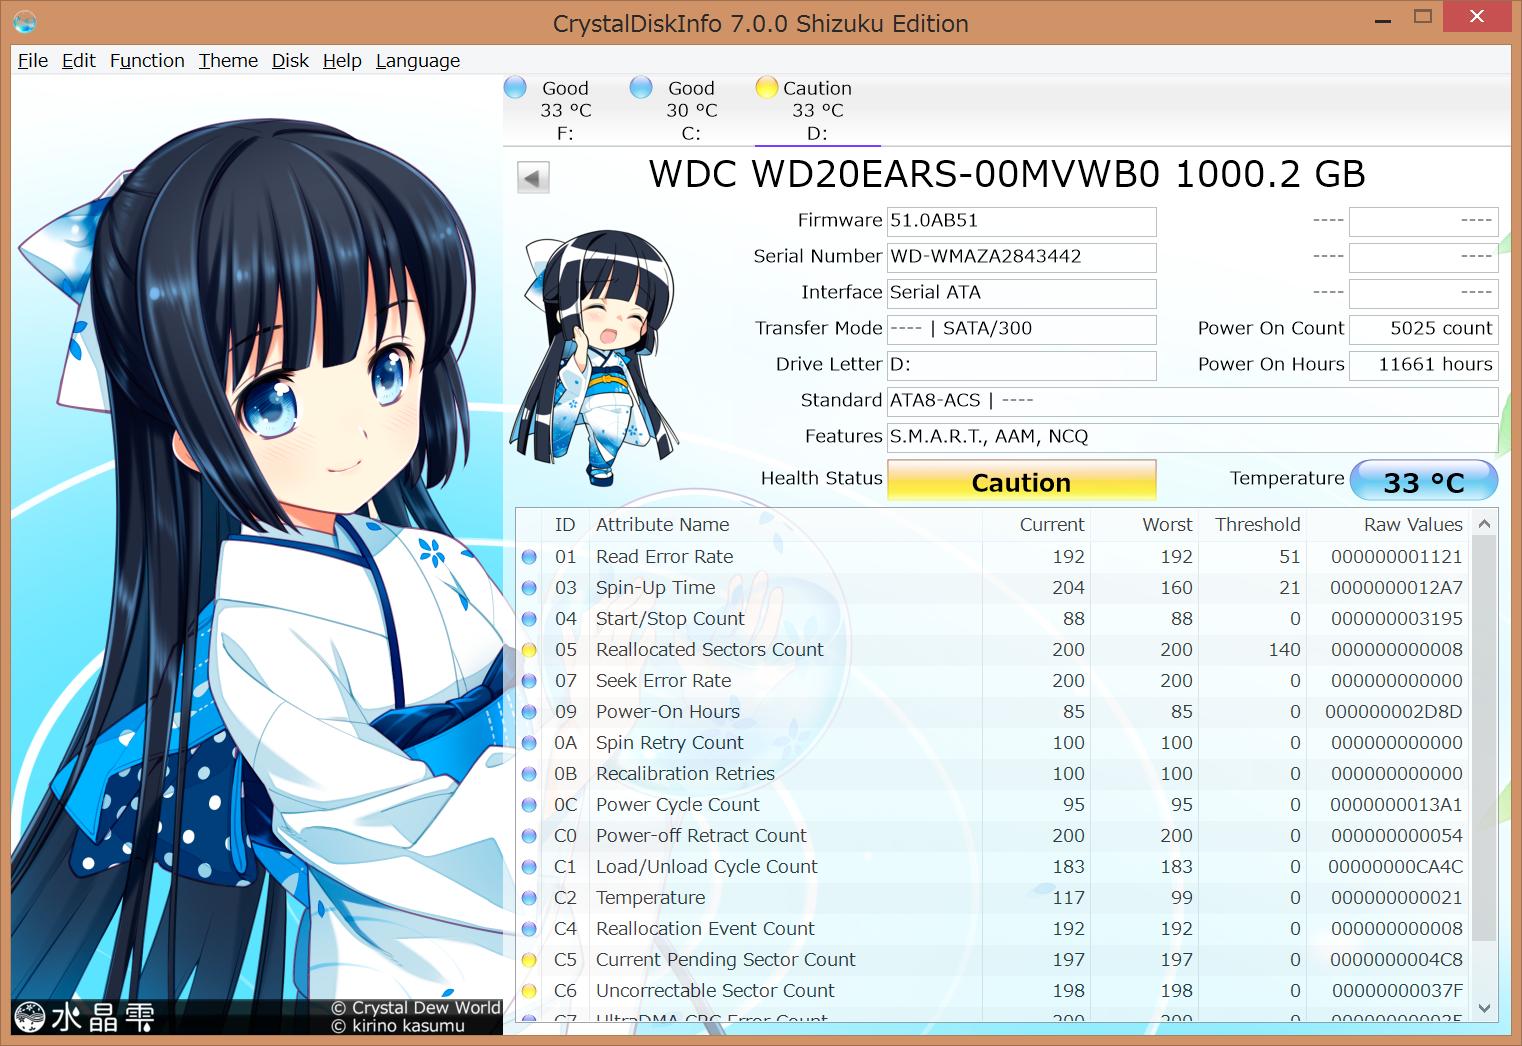1522x1046 pixels.
Task: Open the Theme menu
Action: (227, 60)
